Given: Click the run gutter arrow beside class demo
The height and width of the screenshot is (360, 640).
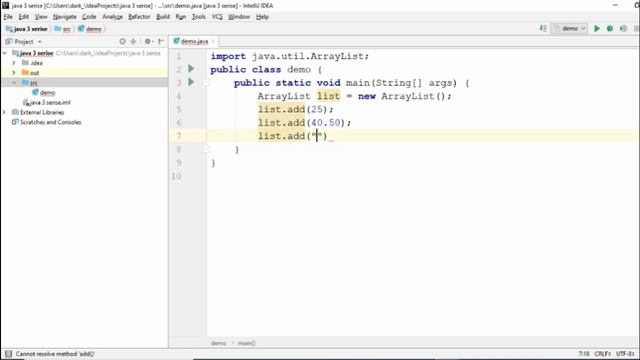Looking at the screenshot, I should point(191,69).
